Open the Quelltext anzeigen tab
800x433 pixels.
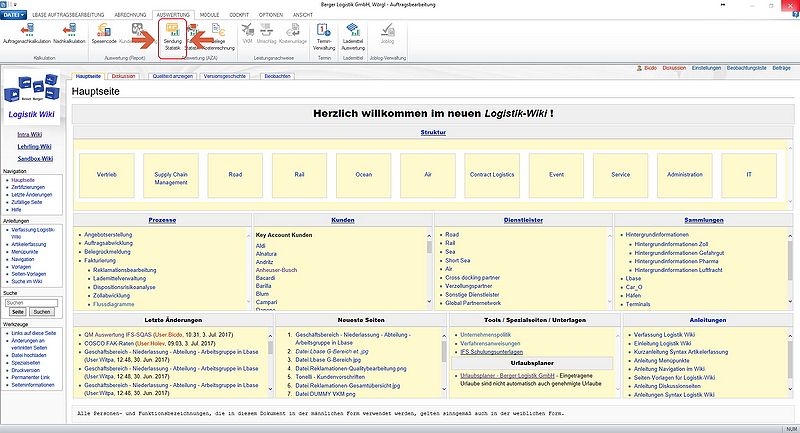pyautogui.click(x=172, y=76)
